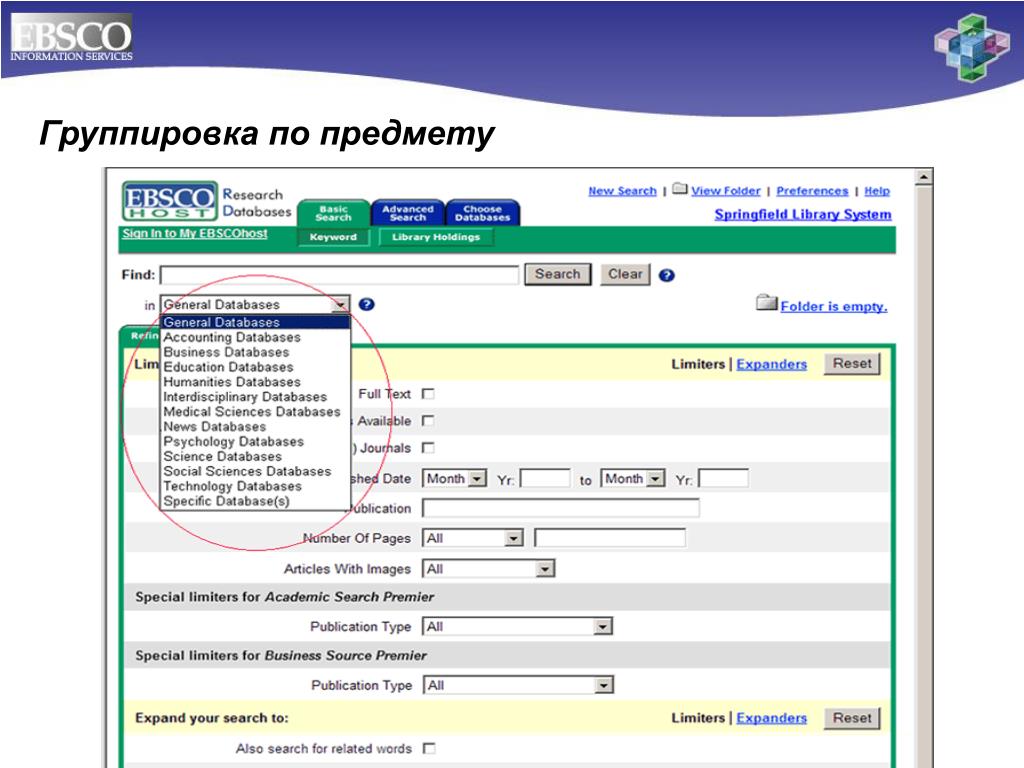The image size is (1024, 768).
Task: Select the Keyword sub-tab
Action: (x=333, y=237)
